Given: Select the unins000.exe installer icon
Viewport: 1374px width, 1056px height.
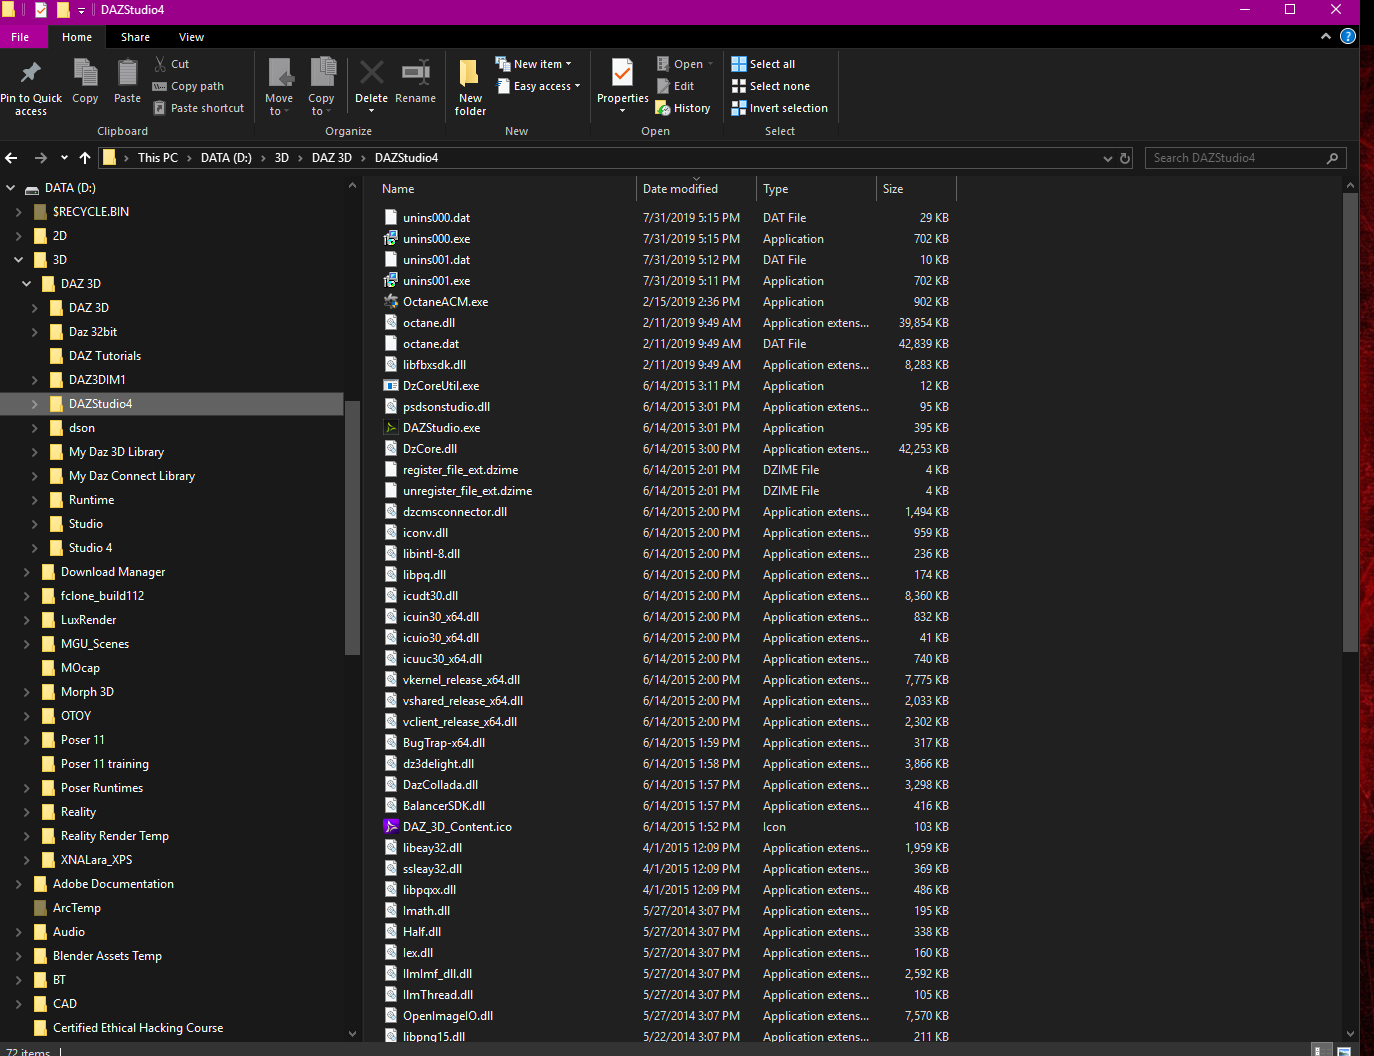Looking at the screenshot, I should [391, 239].
